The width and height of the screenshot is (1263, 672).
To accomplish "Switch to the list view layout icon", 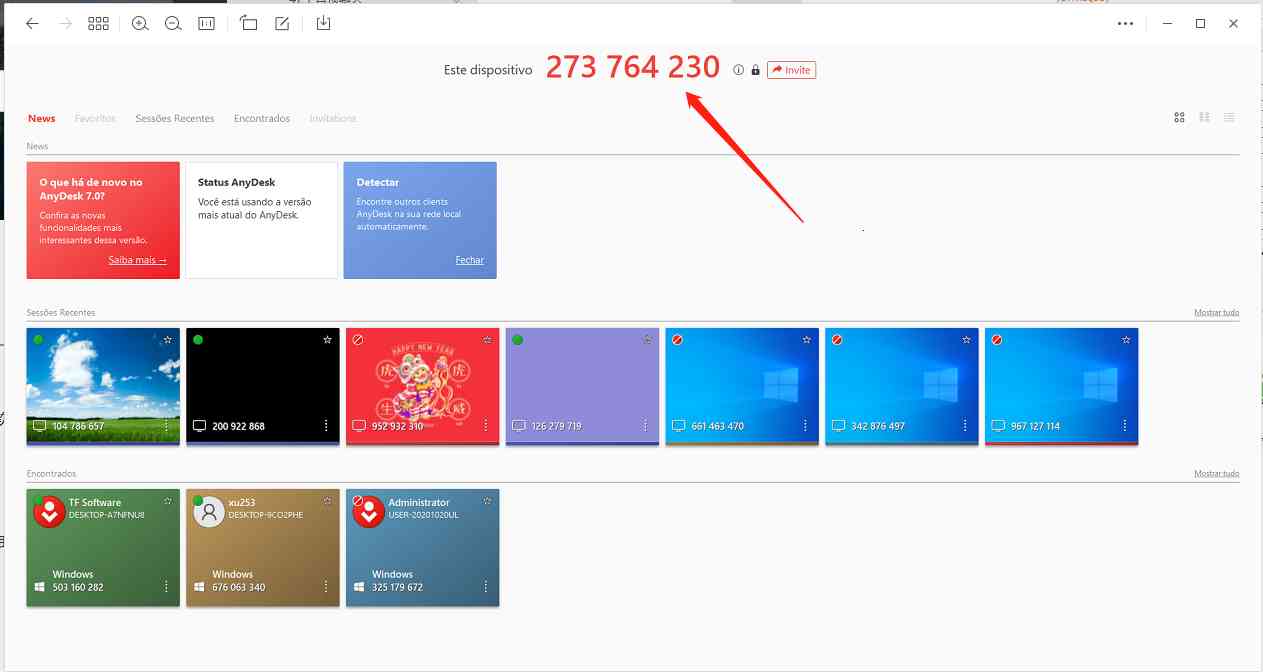I will (1229, 118).
